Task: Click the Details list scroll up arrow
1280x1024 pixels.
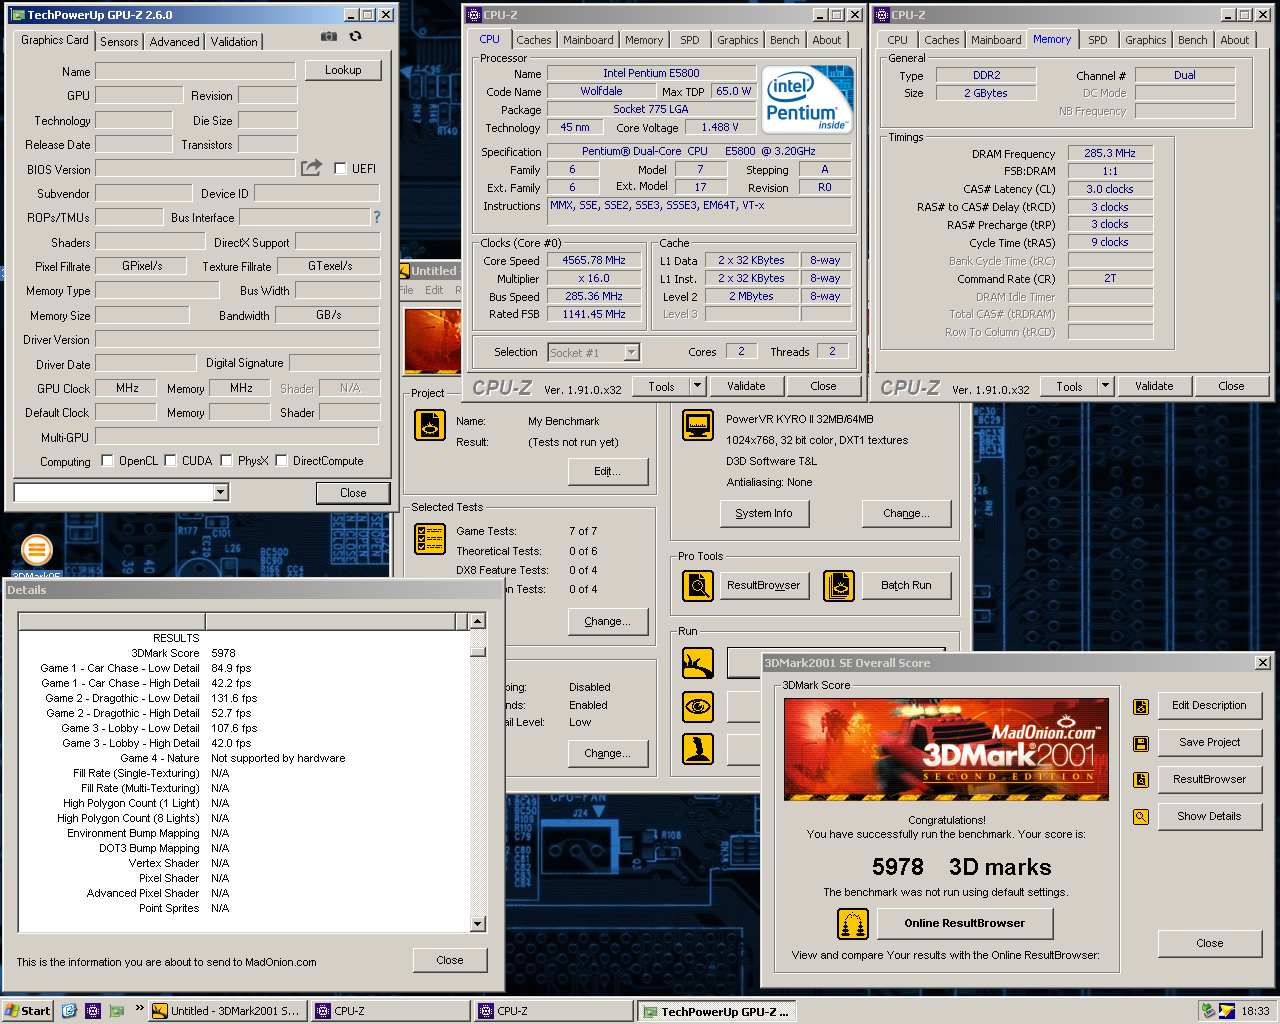Action: tap(477, 621)
